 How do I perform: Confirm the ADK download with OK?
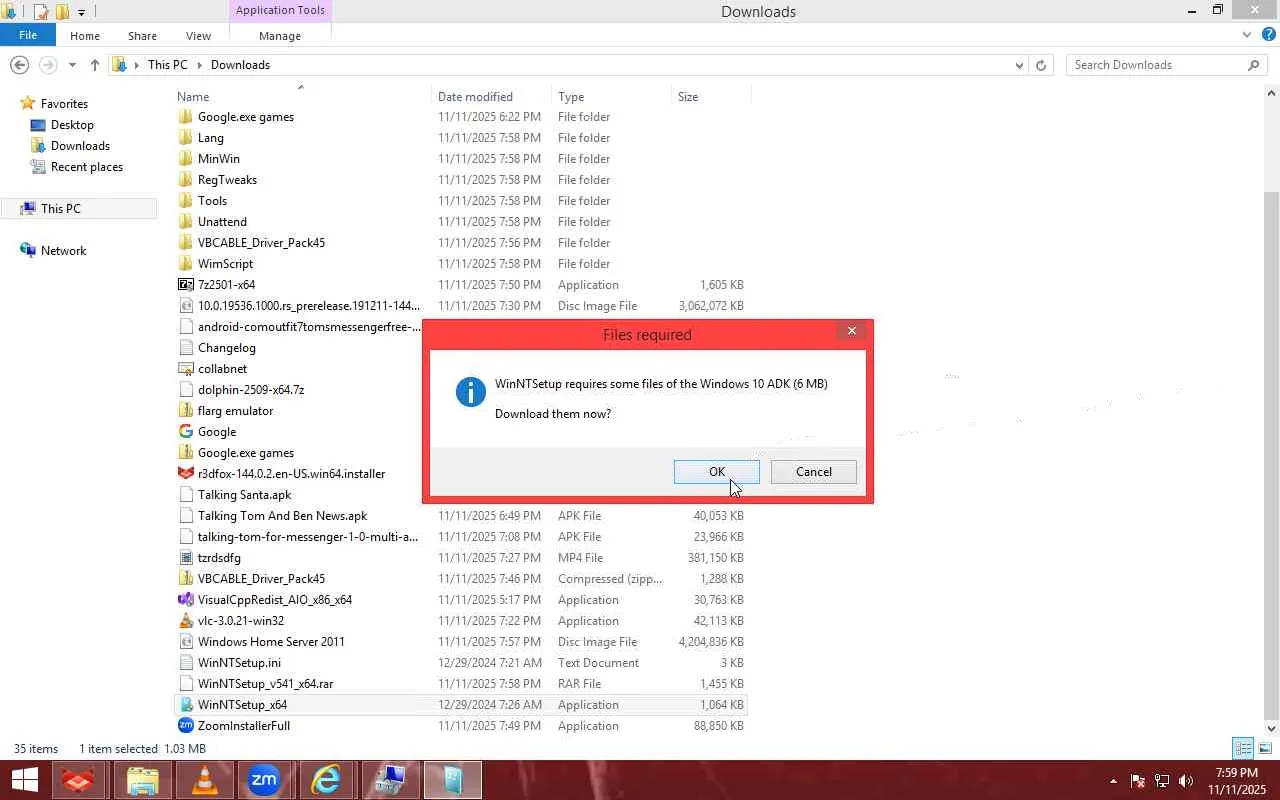click(x=717, y=472)
